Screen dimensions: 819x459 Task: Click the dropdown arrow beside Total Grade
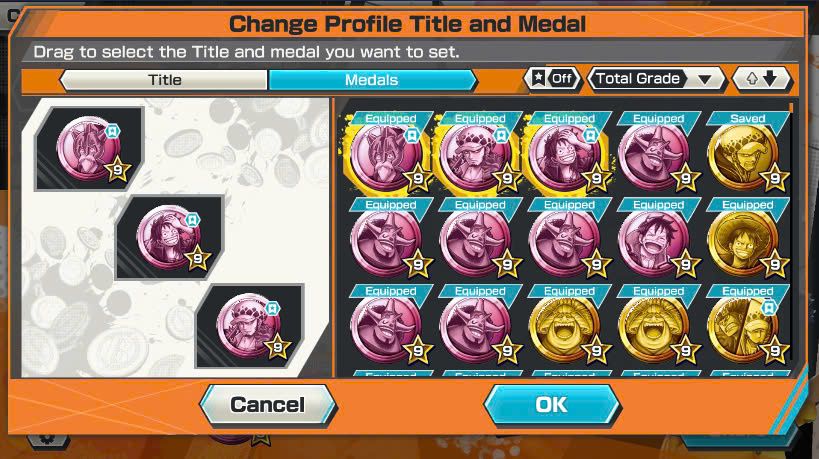coord(705,79)
